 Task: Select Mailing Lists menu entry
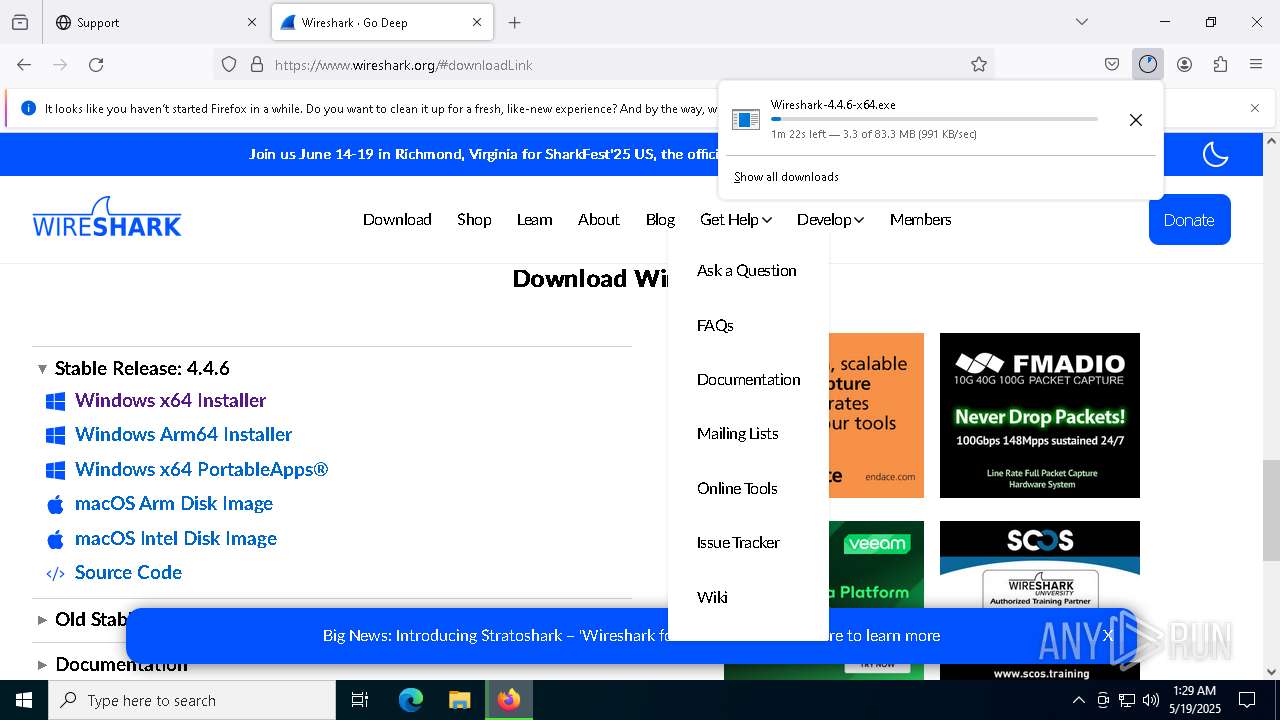[737, 433]
